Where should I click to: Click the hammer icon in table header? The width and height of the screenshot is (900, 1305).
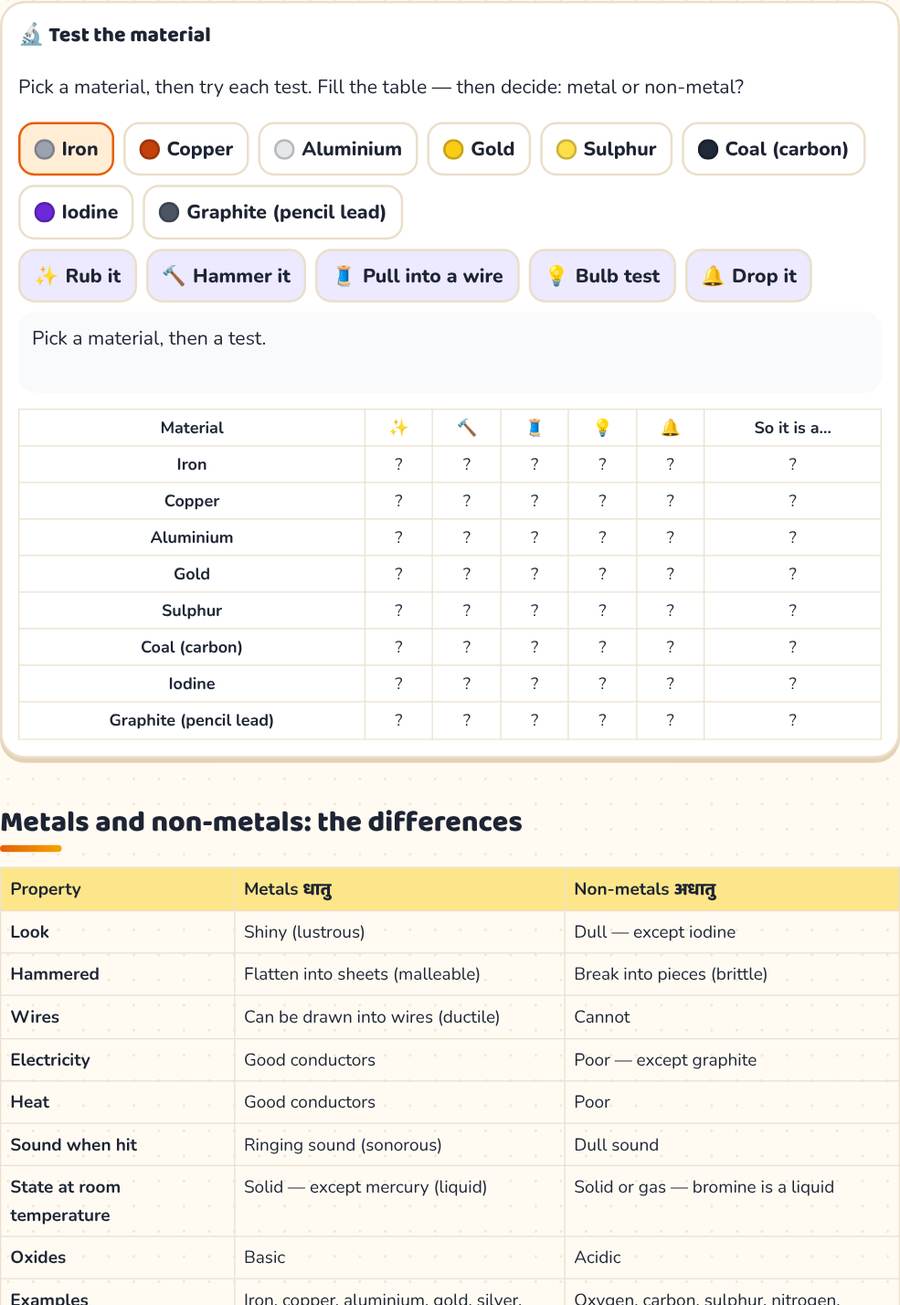click(466, 428)
